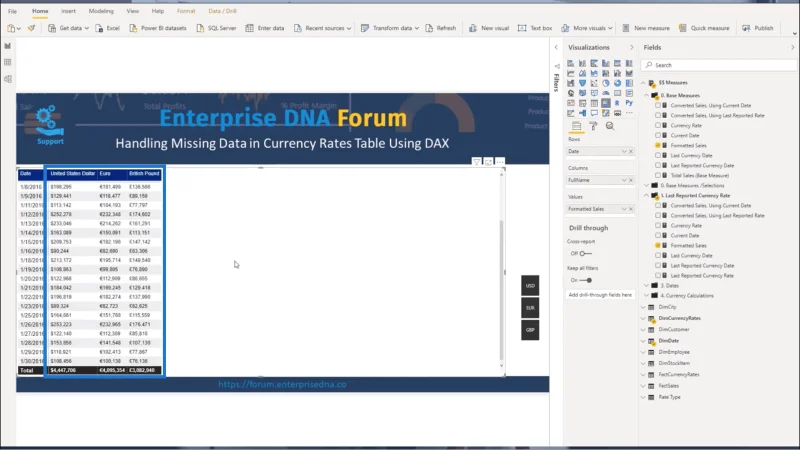
Task: Check Last Currency Date under 0. Base Measures
Action: 658,156
